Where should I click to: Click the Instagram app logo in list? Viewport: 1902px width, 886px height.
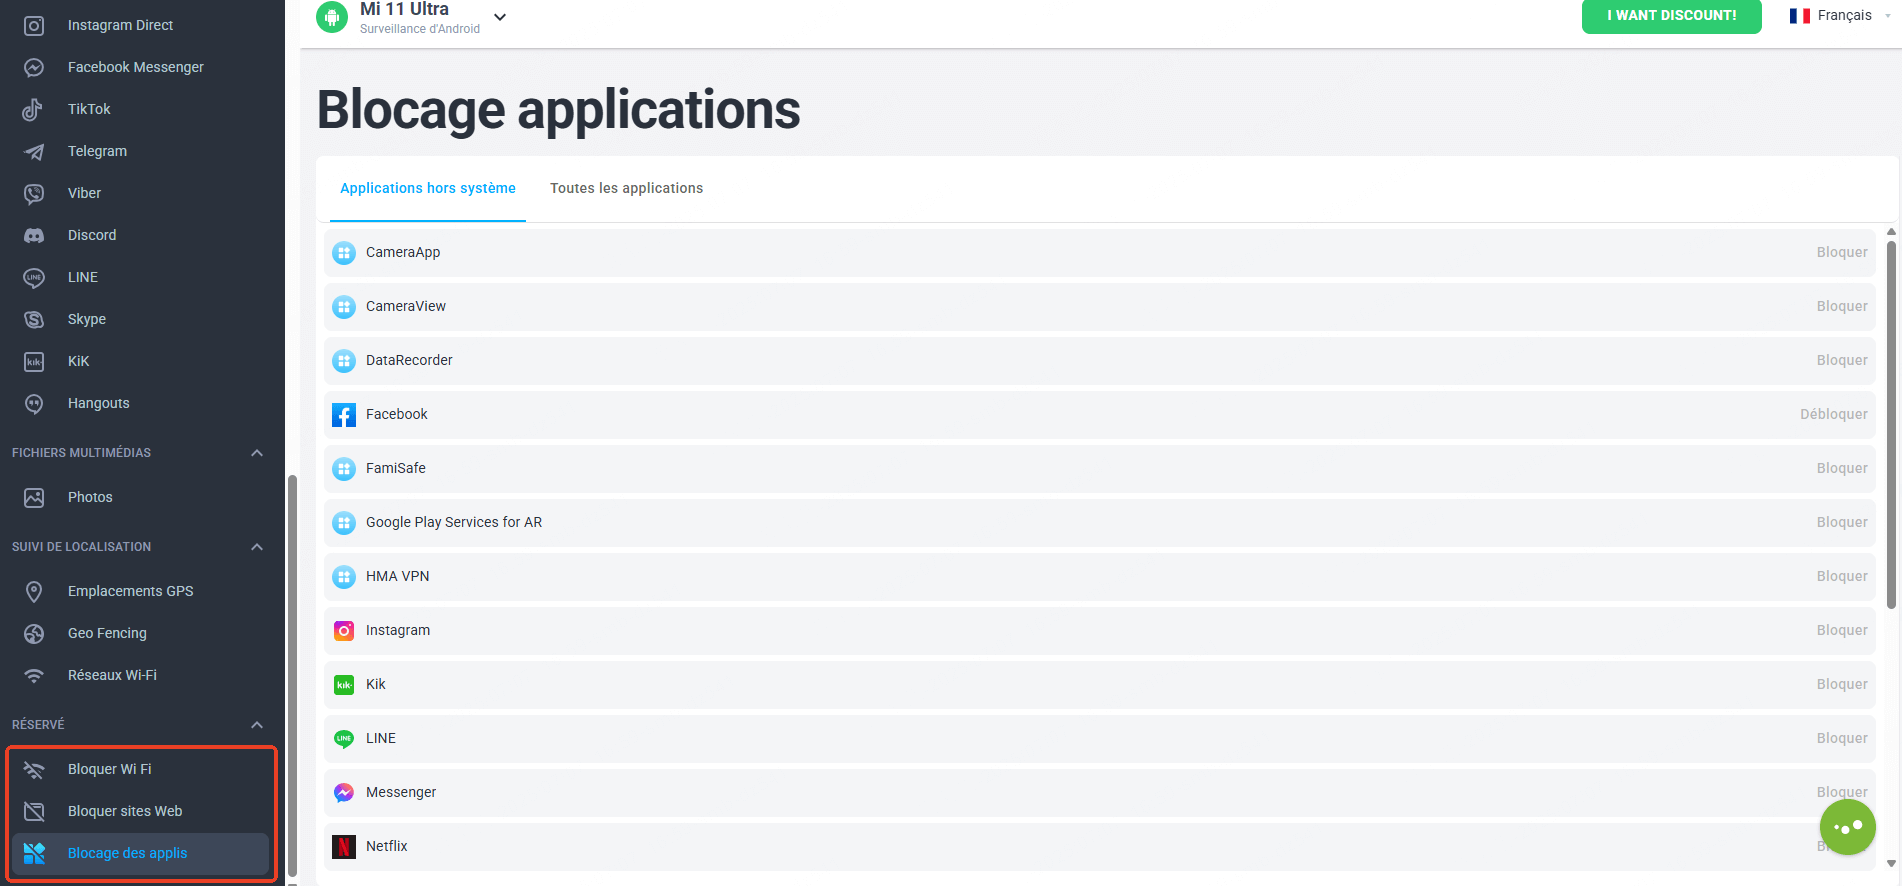click(344, 631)
